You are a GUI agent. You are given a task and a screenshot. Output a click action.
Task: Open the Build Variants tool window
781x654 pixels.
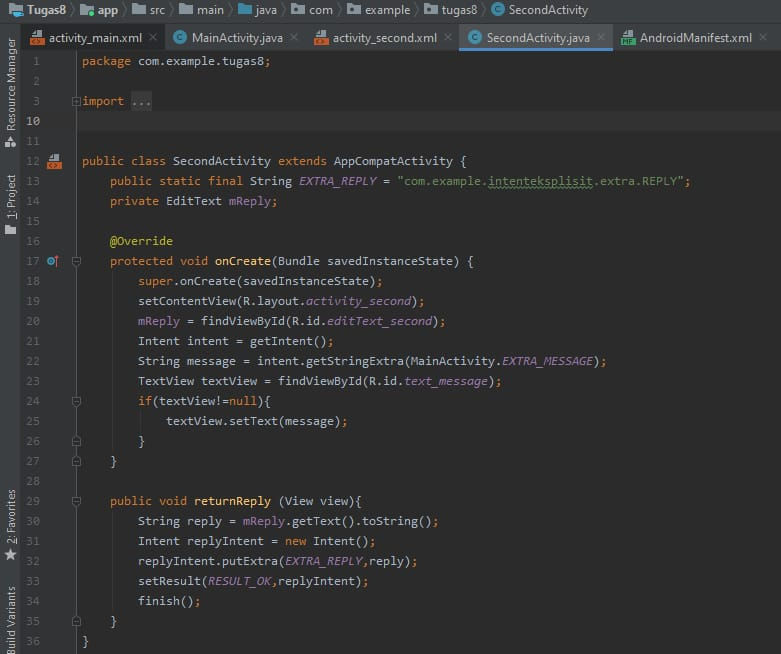(10, 619)
